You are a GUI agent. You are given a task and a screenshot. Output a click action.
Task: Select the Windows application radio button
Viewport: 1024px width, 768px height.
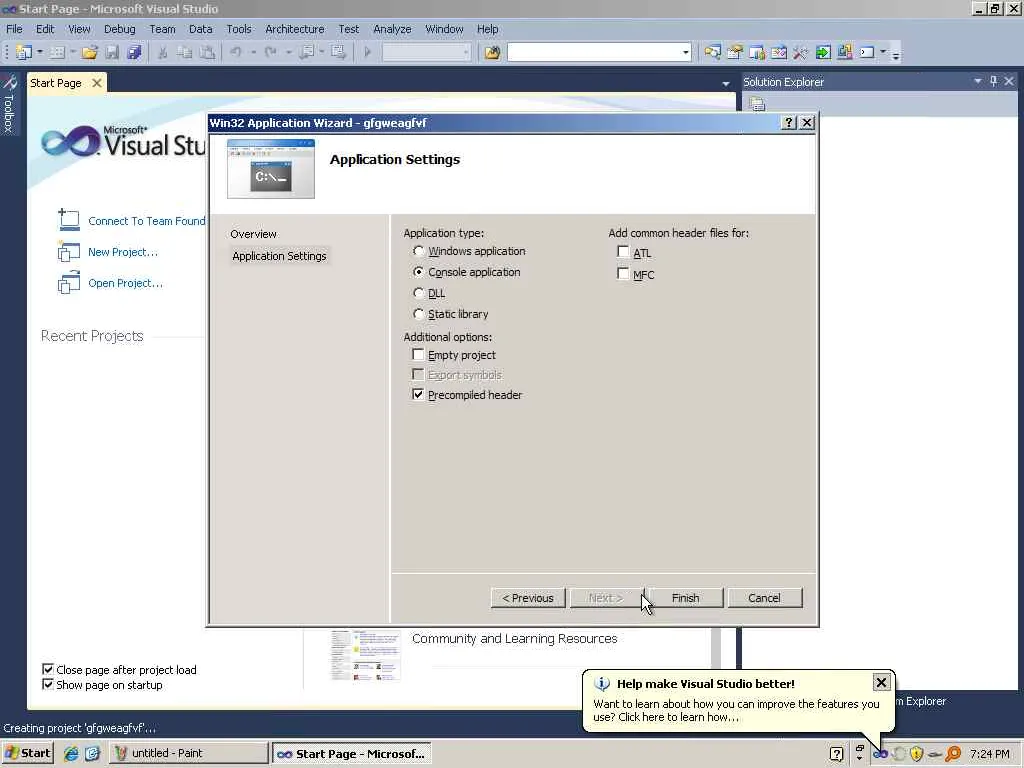tap(419, 251)
